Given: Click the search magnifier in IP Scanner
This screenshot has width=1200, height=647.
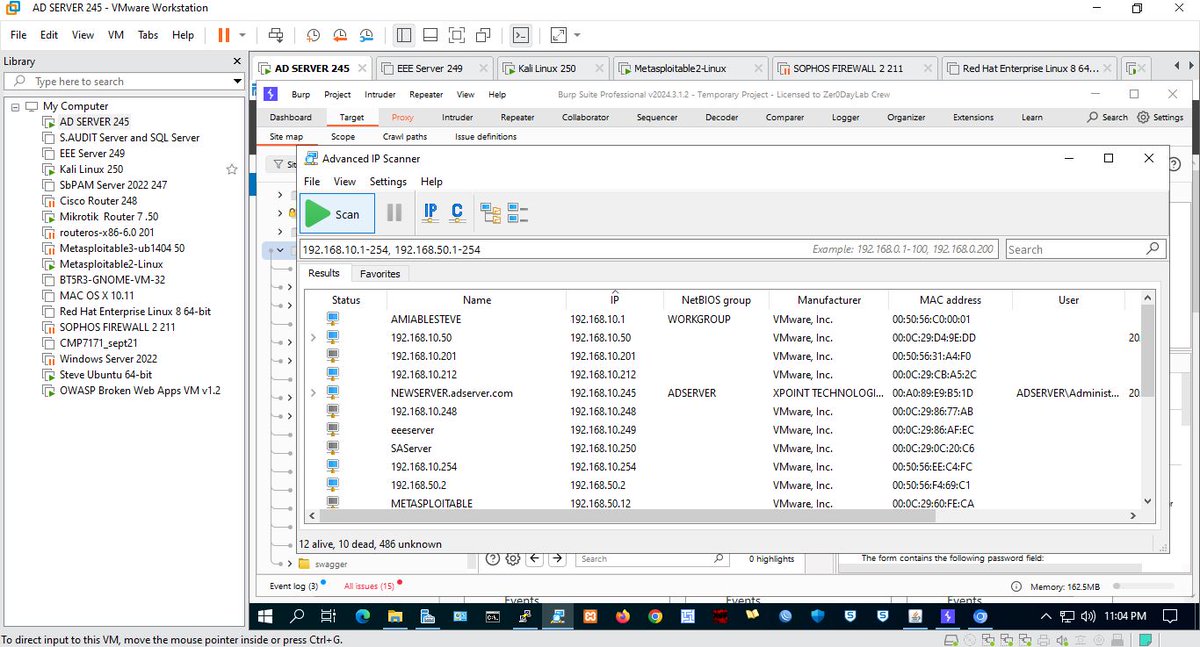Looking at the screenshot, I should click(1153, 249).
